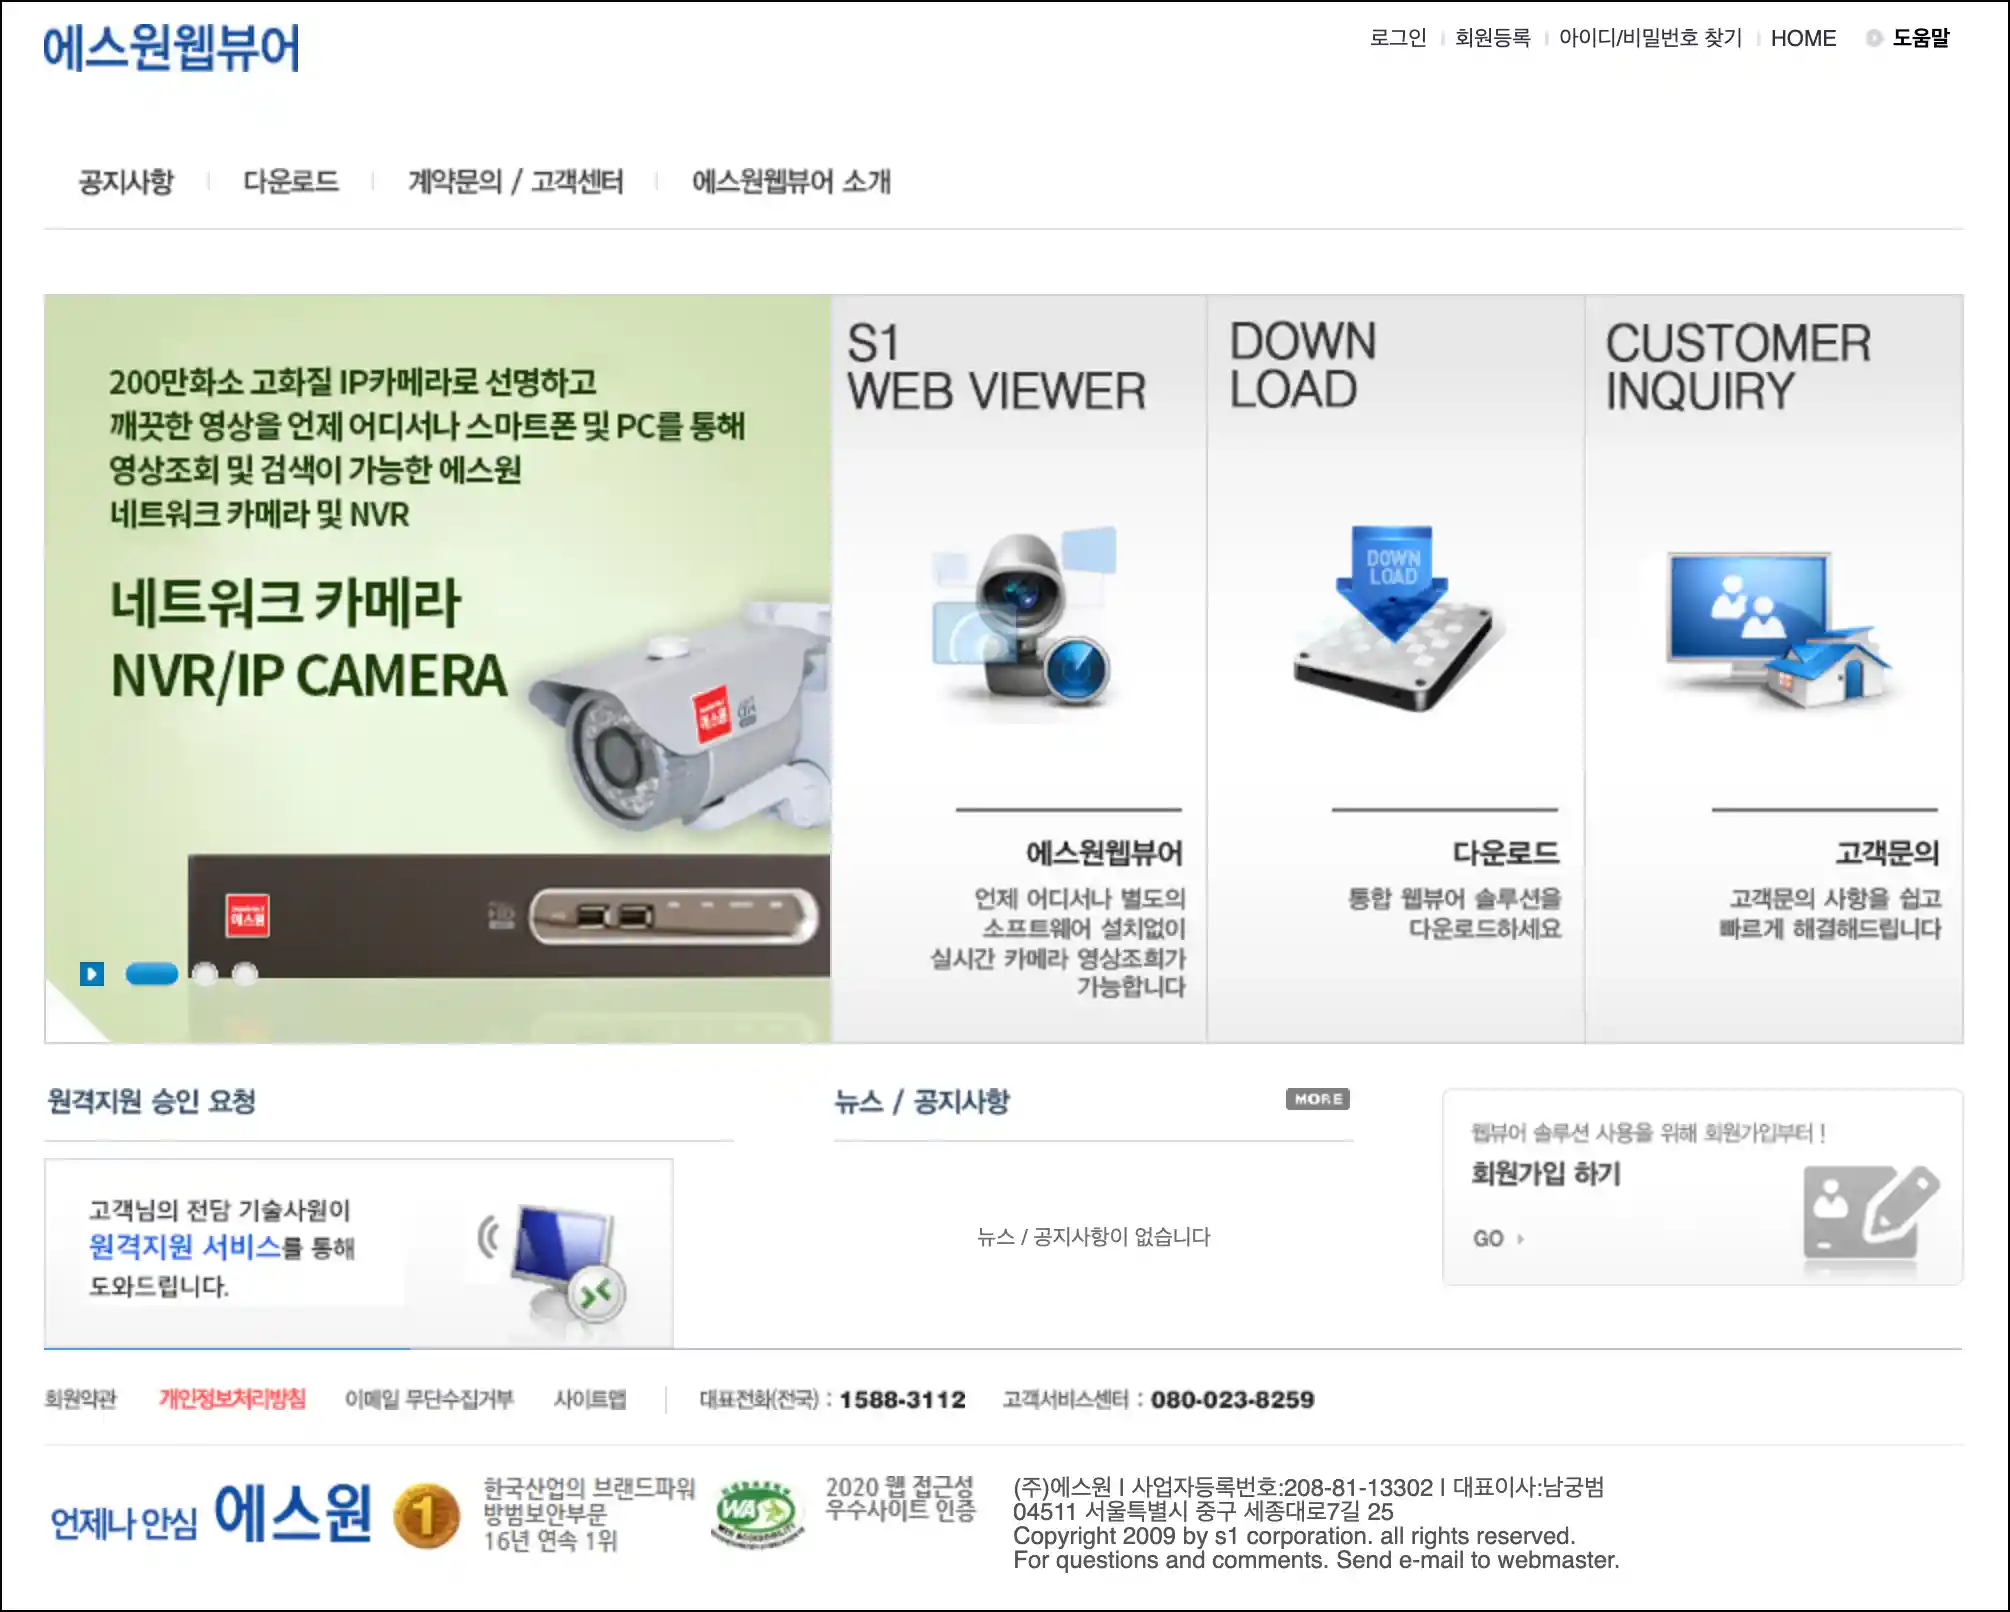Open the 도움말 help link
The height and width of the screenshot is (1612, 2010).
1921,38
